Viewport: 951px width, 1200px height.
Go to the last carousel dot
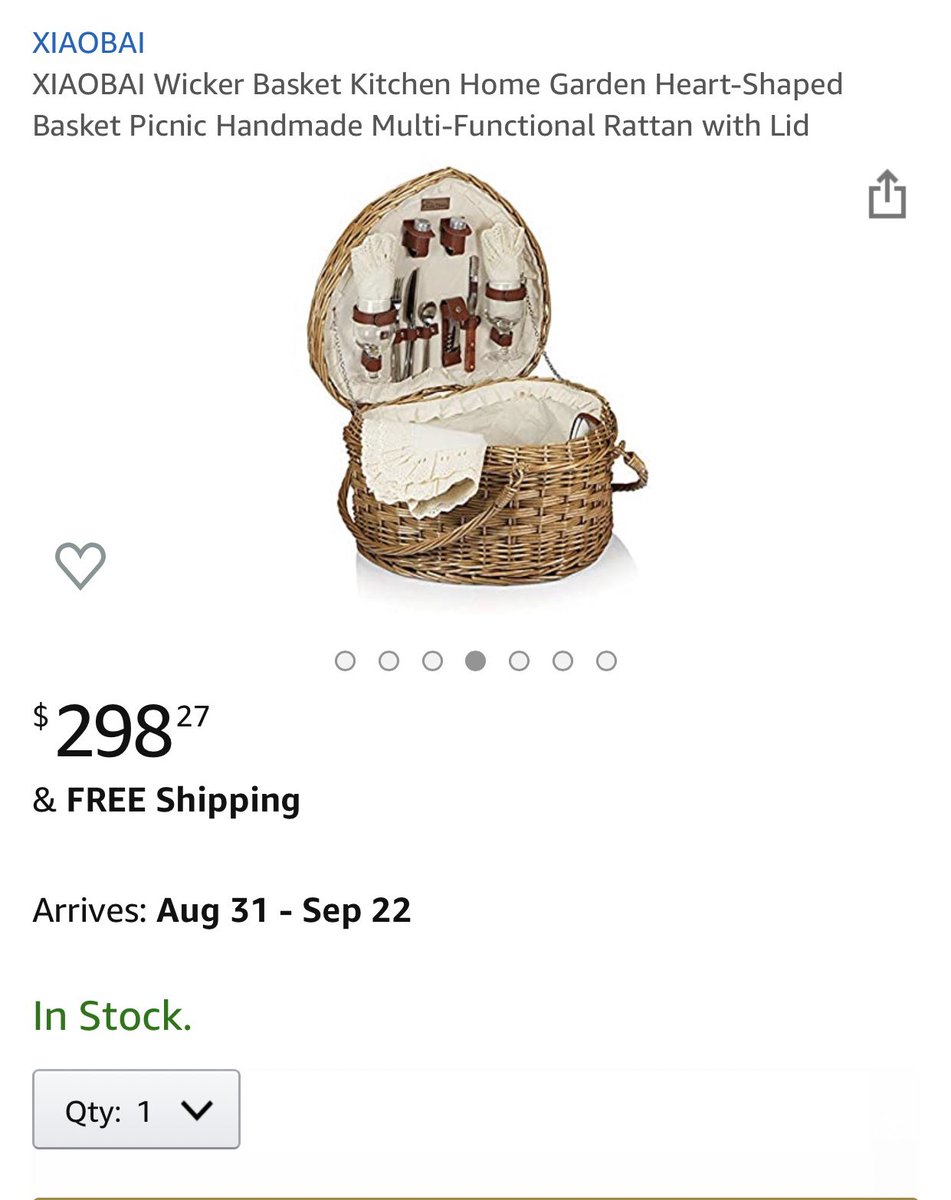pyautogui.click(x=606, y=661)
